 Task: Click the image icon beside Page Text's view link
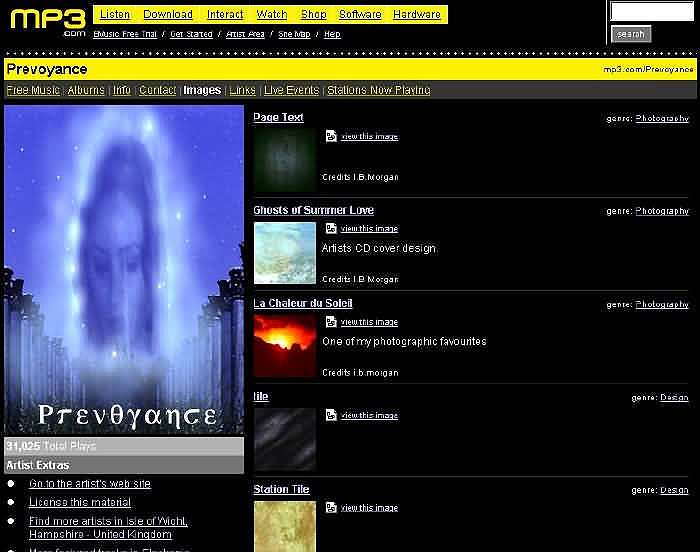[x=331, y=136]
